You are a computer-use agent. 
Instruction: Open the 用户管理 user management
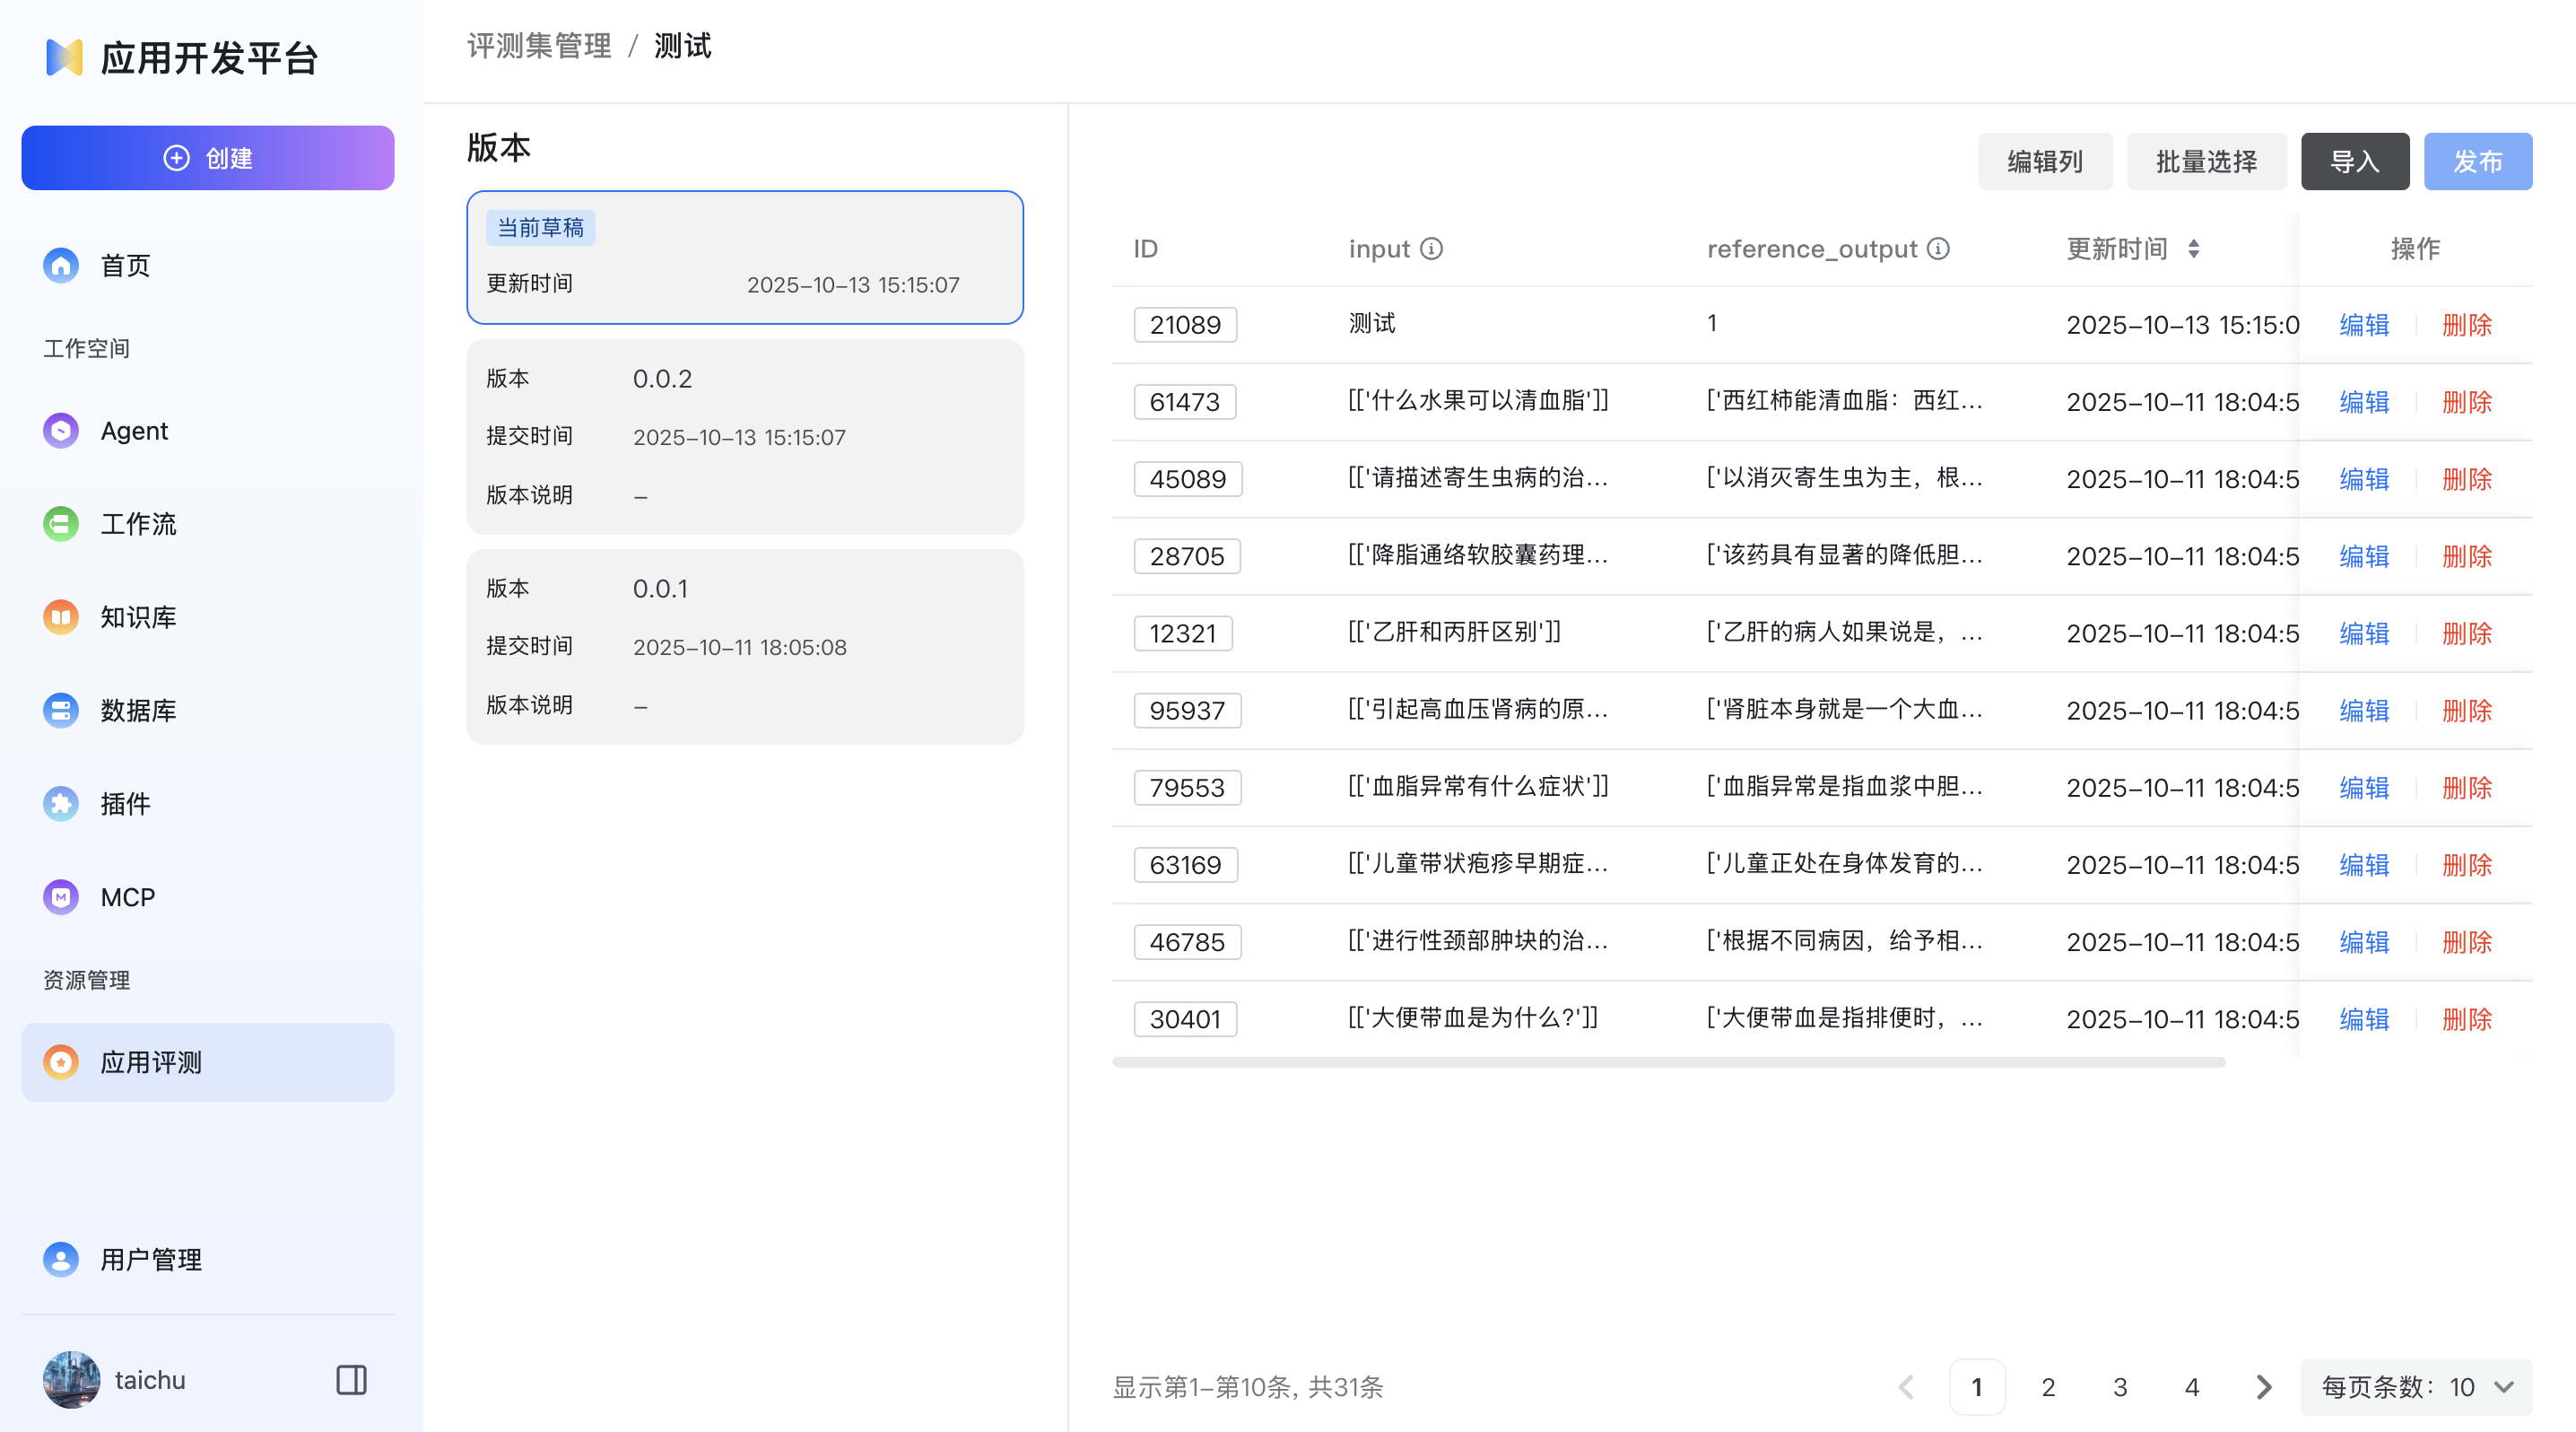151,1259
